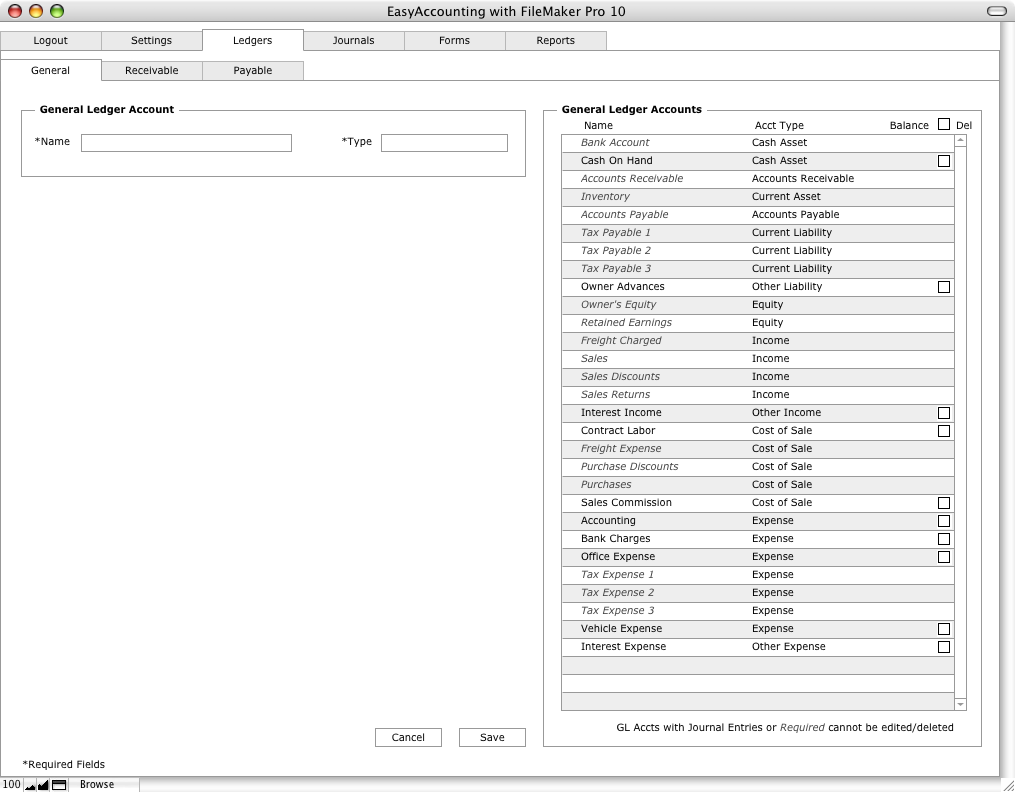1015x792 pixels.
Task: Click the Freight Expense account name
Action: (x=621, y=448)
